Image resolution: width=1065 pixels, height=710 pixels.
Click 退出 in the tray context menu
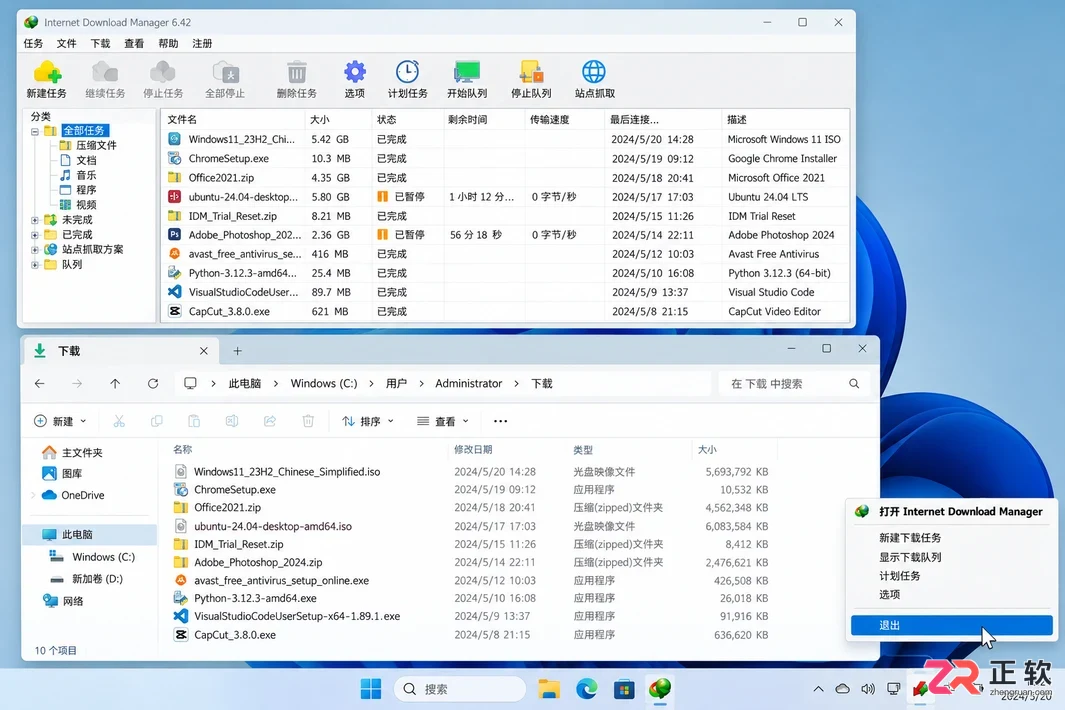(952, 625)
